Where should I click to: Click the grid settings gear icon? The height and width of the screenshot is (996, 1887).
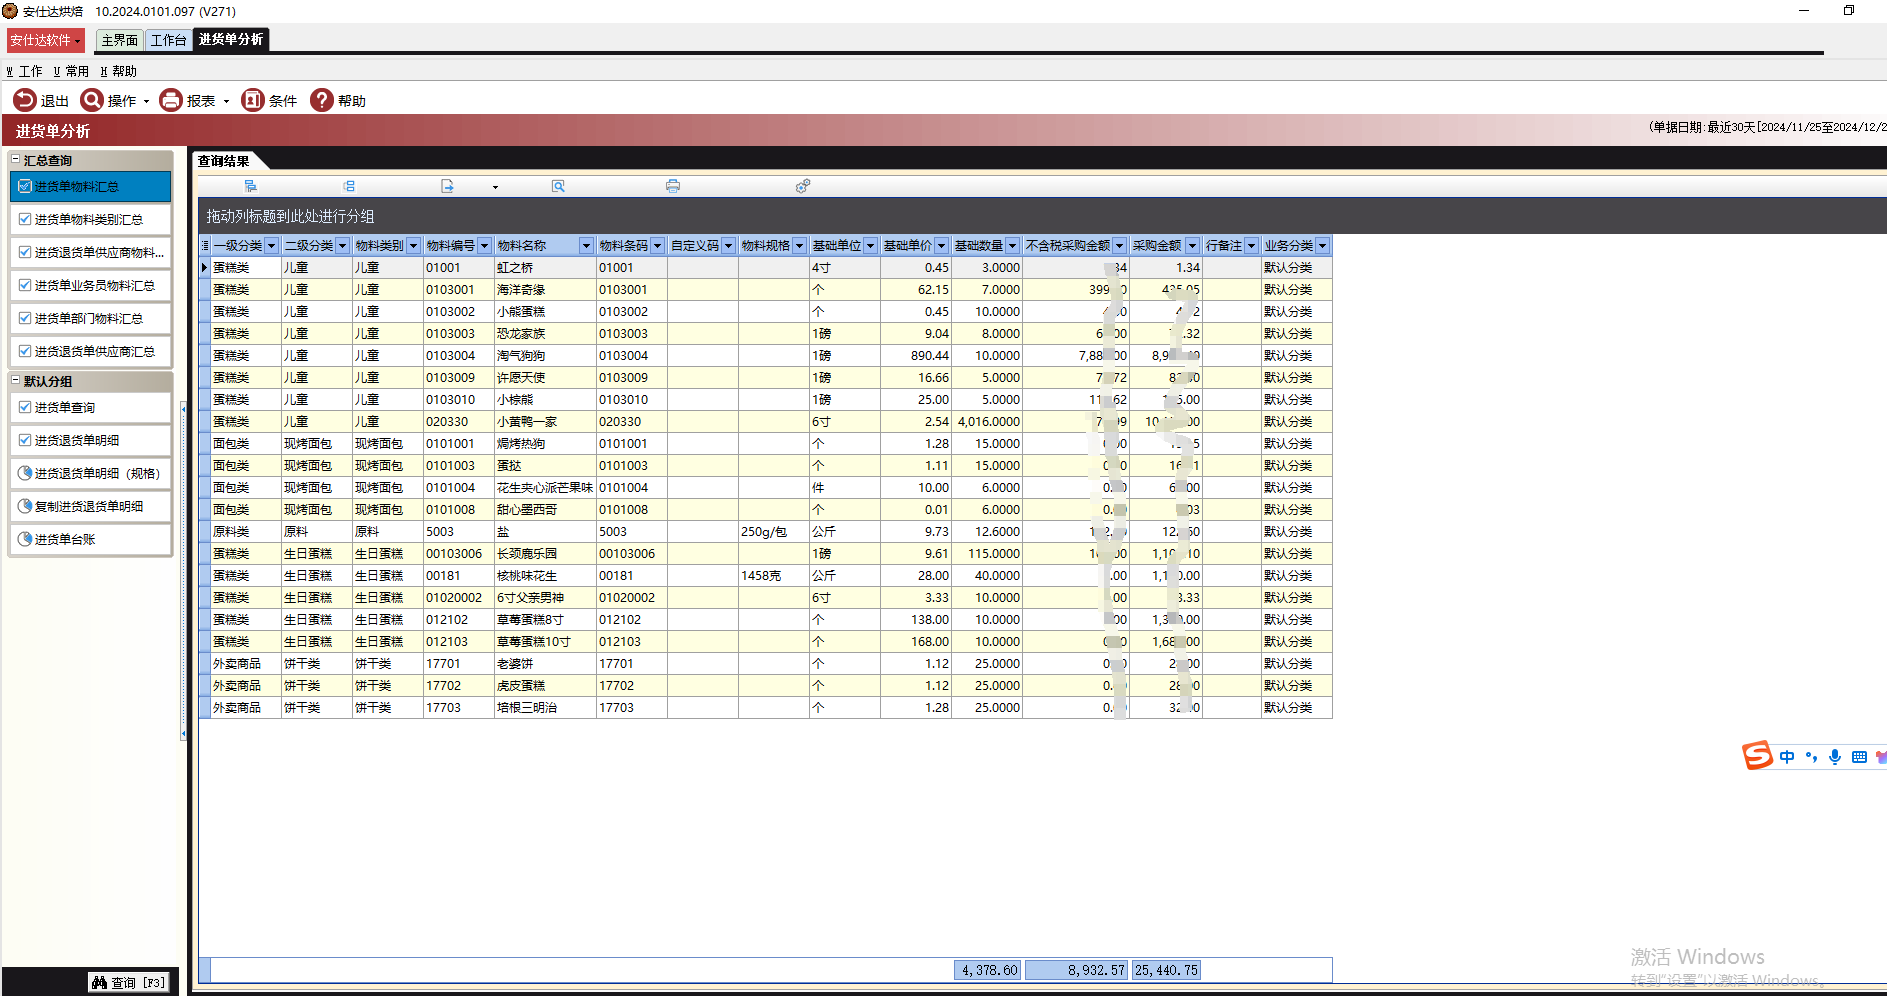(x=803, y=186)
